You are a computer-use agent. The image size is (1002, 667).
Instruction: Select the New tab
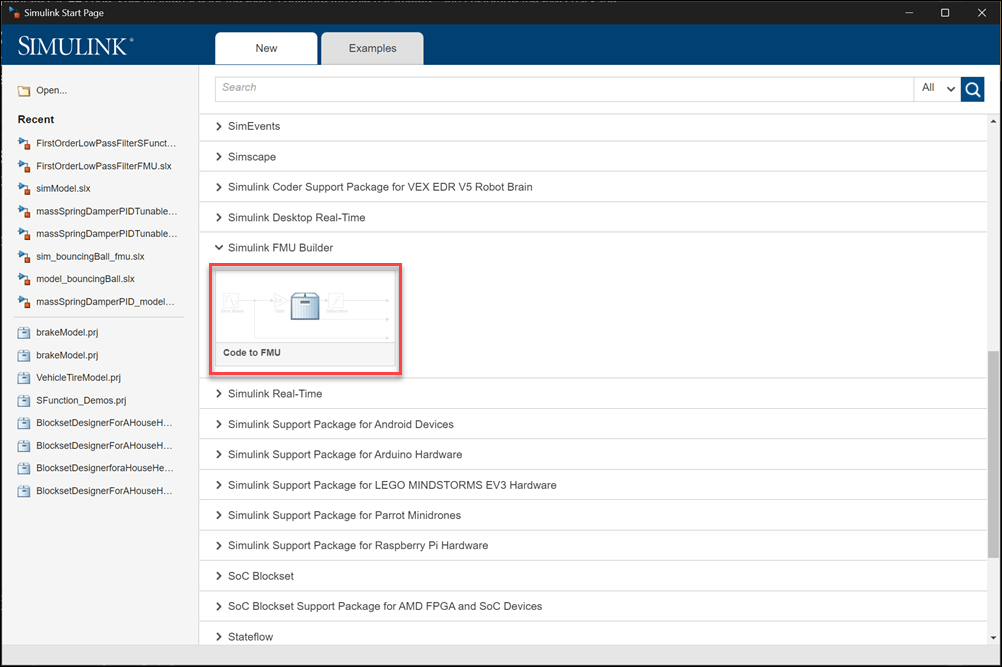click(x=266, y=48)
